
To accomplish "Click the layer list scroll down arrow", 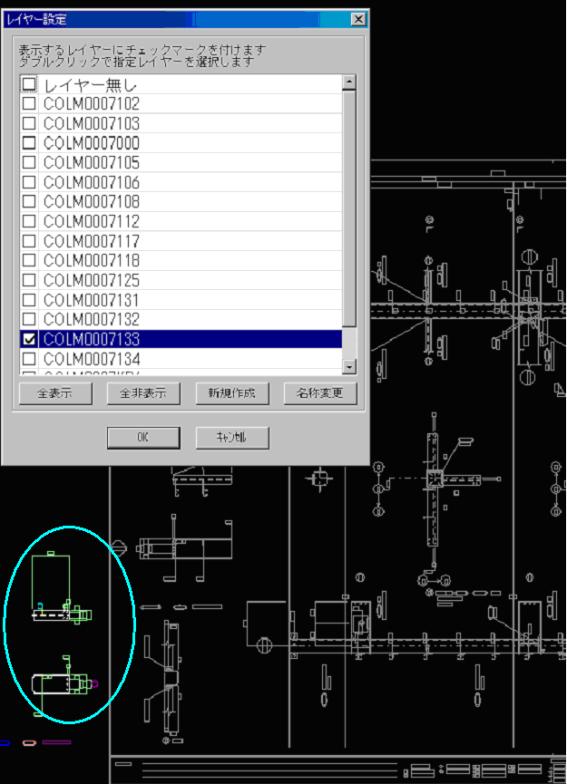I will tap(349, 366).
